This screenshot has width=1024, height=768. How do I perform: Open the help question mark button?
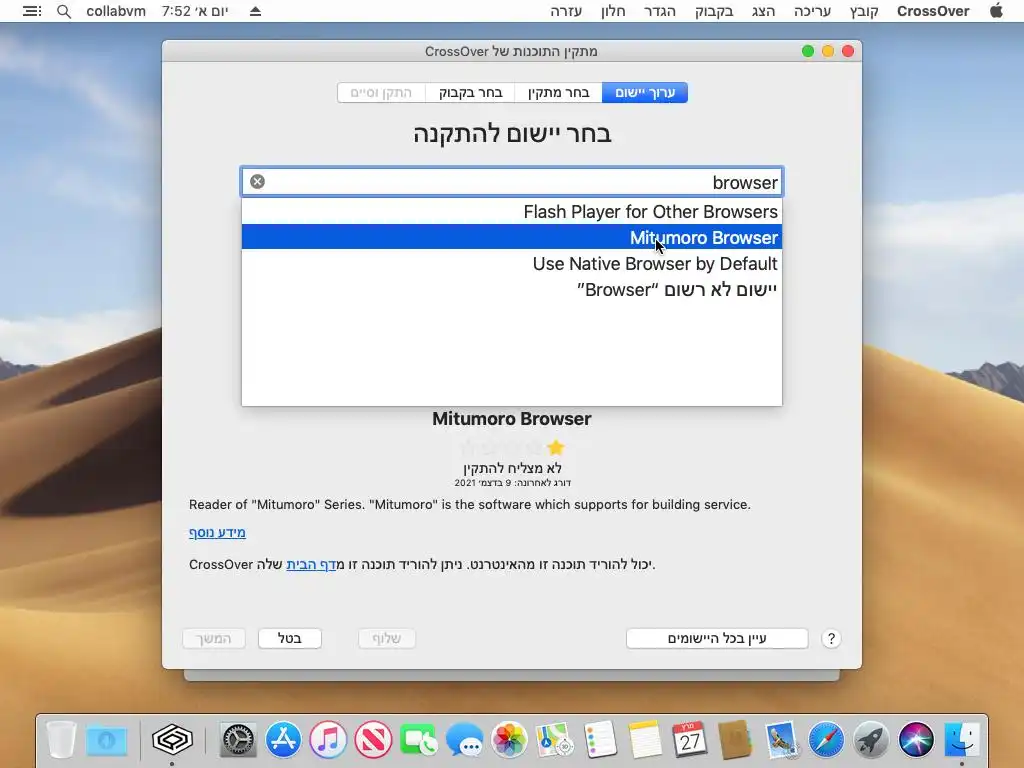(831, 639)
